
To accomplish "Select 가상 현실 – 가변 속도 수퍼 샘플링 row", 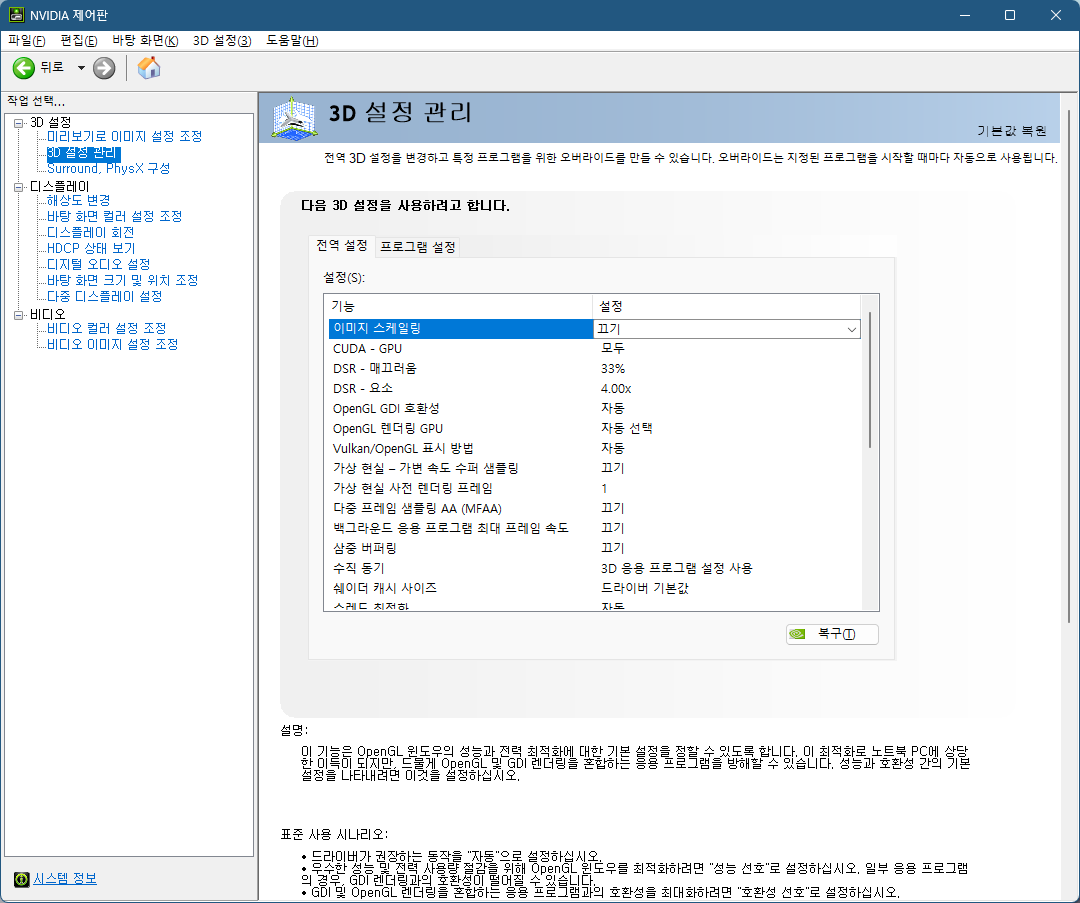I will [x=594, y=468].
